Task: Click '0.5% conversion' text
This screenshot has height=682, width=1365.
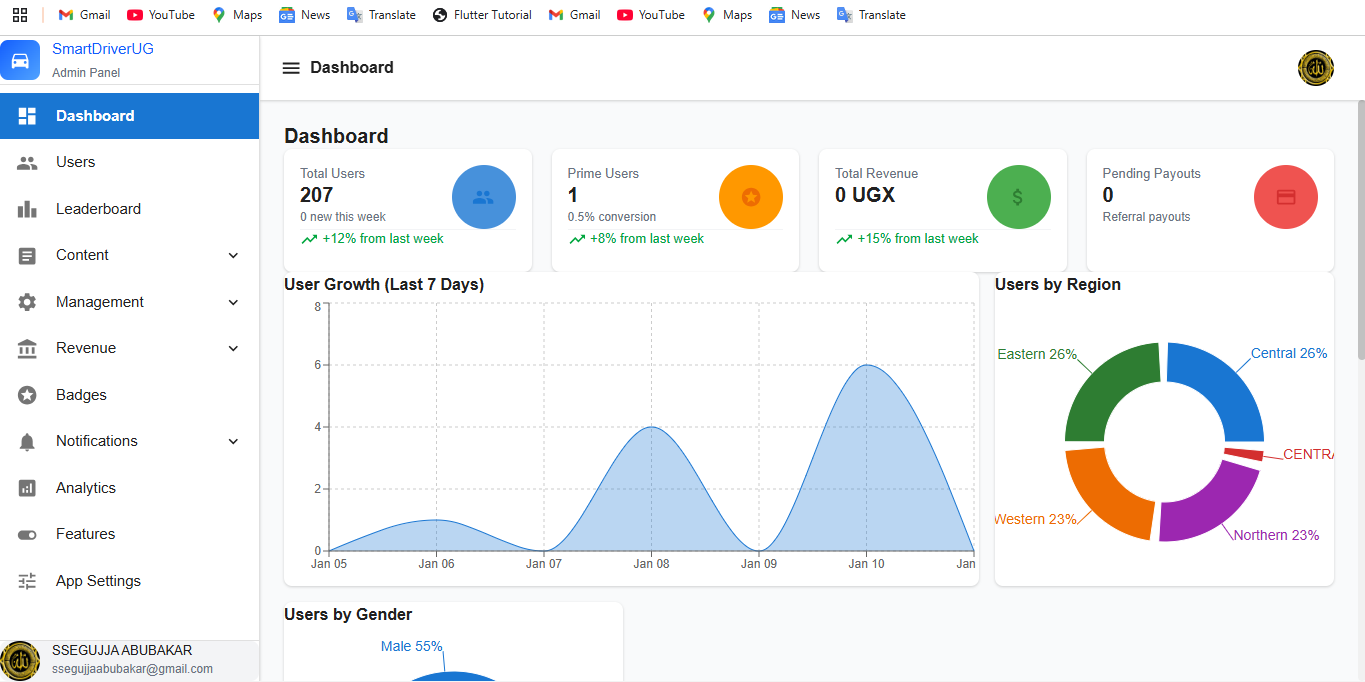Action: click(612, 217)
